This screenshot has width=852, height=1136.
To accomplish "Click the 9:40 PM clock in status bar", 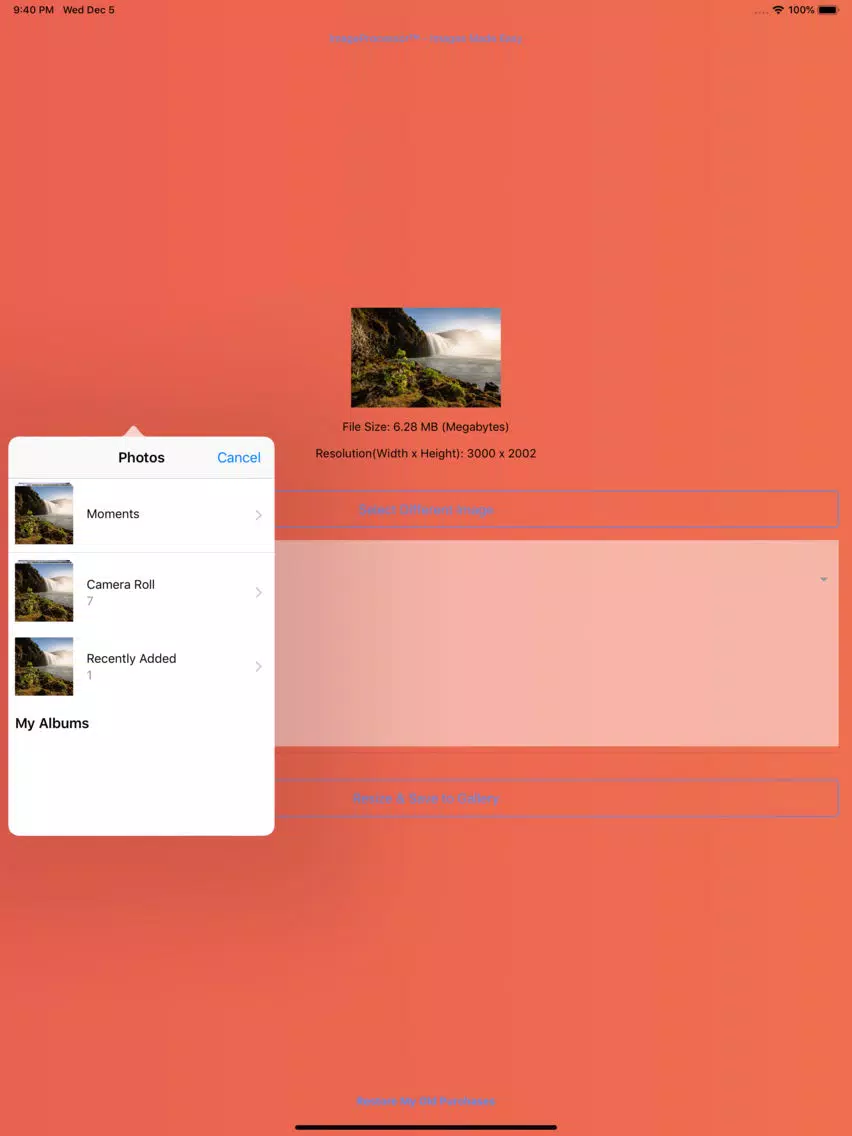I will [33, 10].
